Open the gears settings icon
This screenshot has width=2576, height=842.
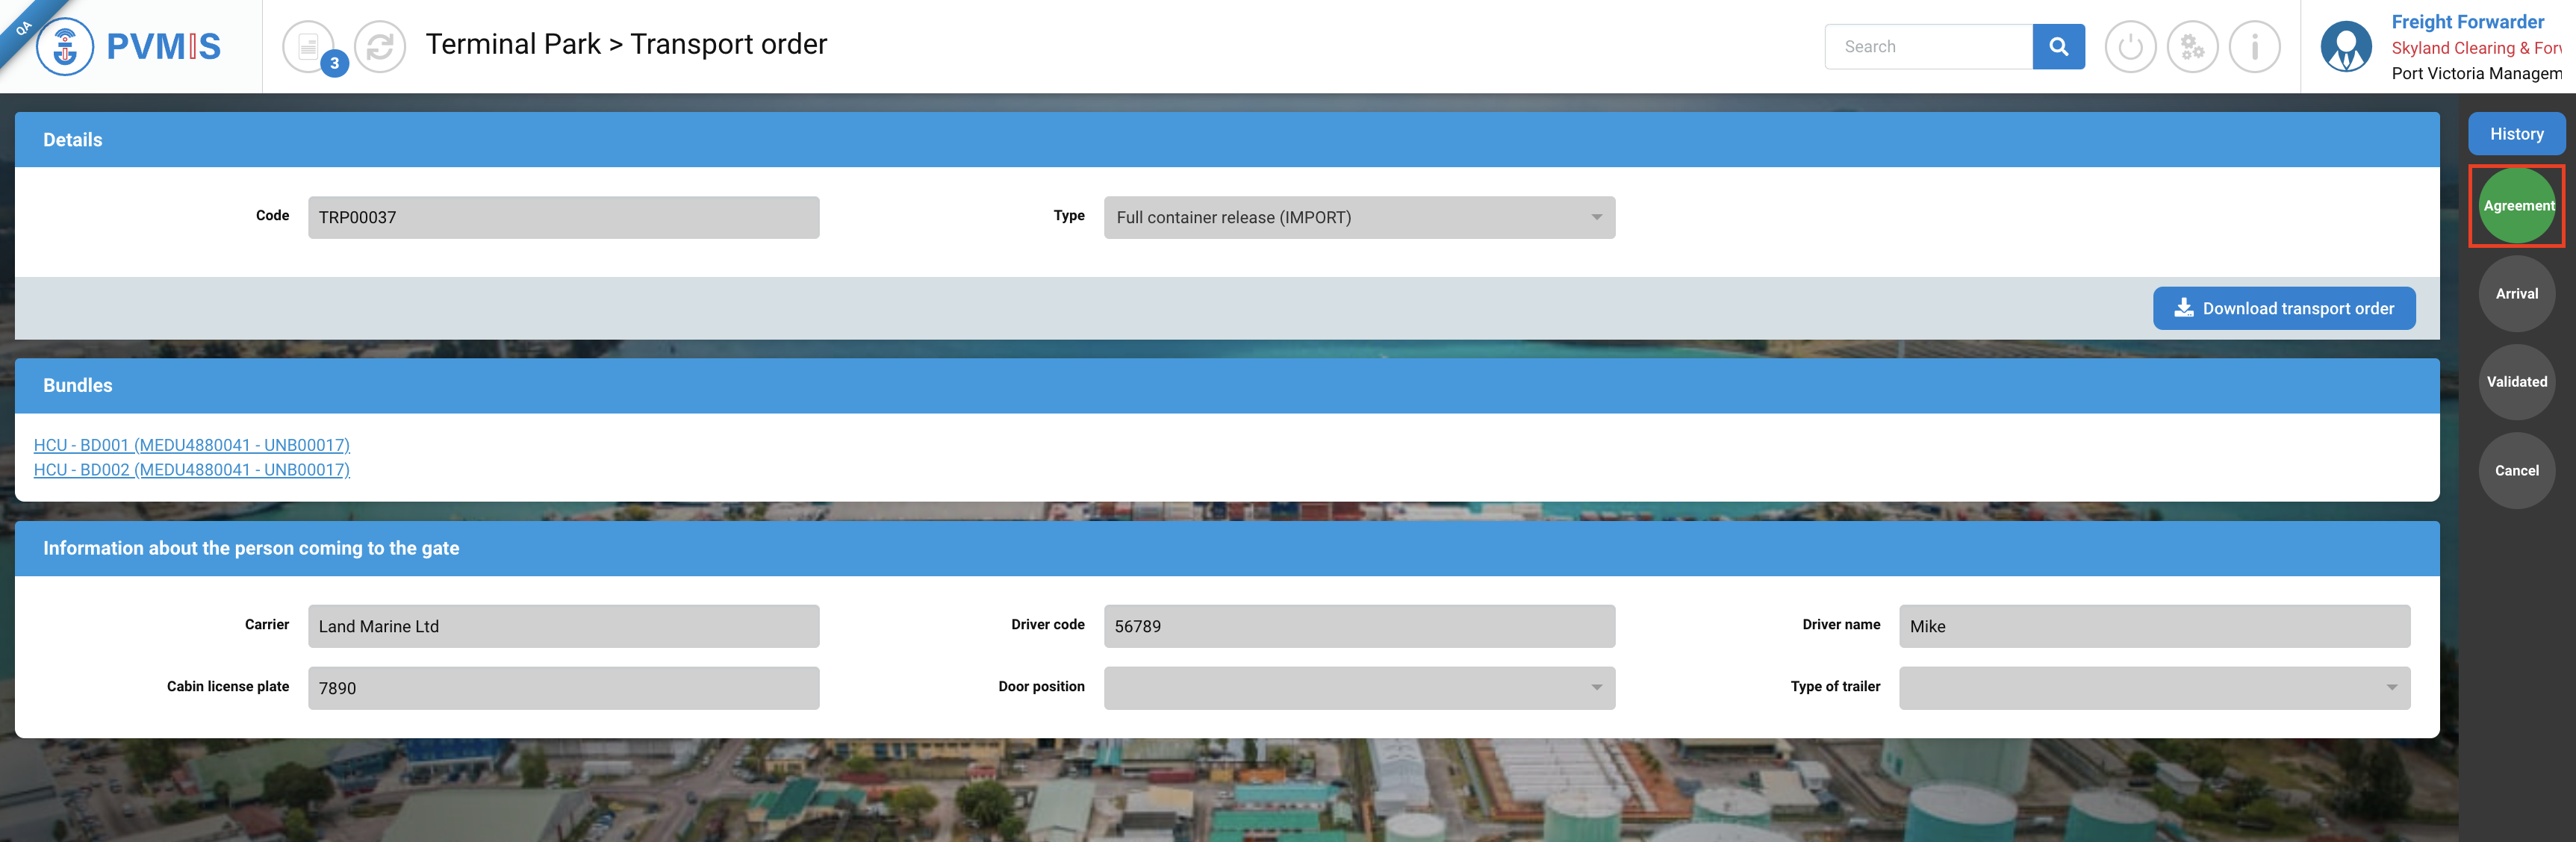pyautogui.click(x=2192, y=46)
